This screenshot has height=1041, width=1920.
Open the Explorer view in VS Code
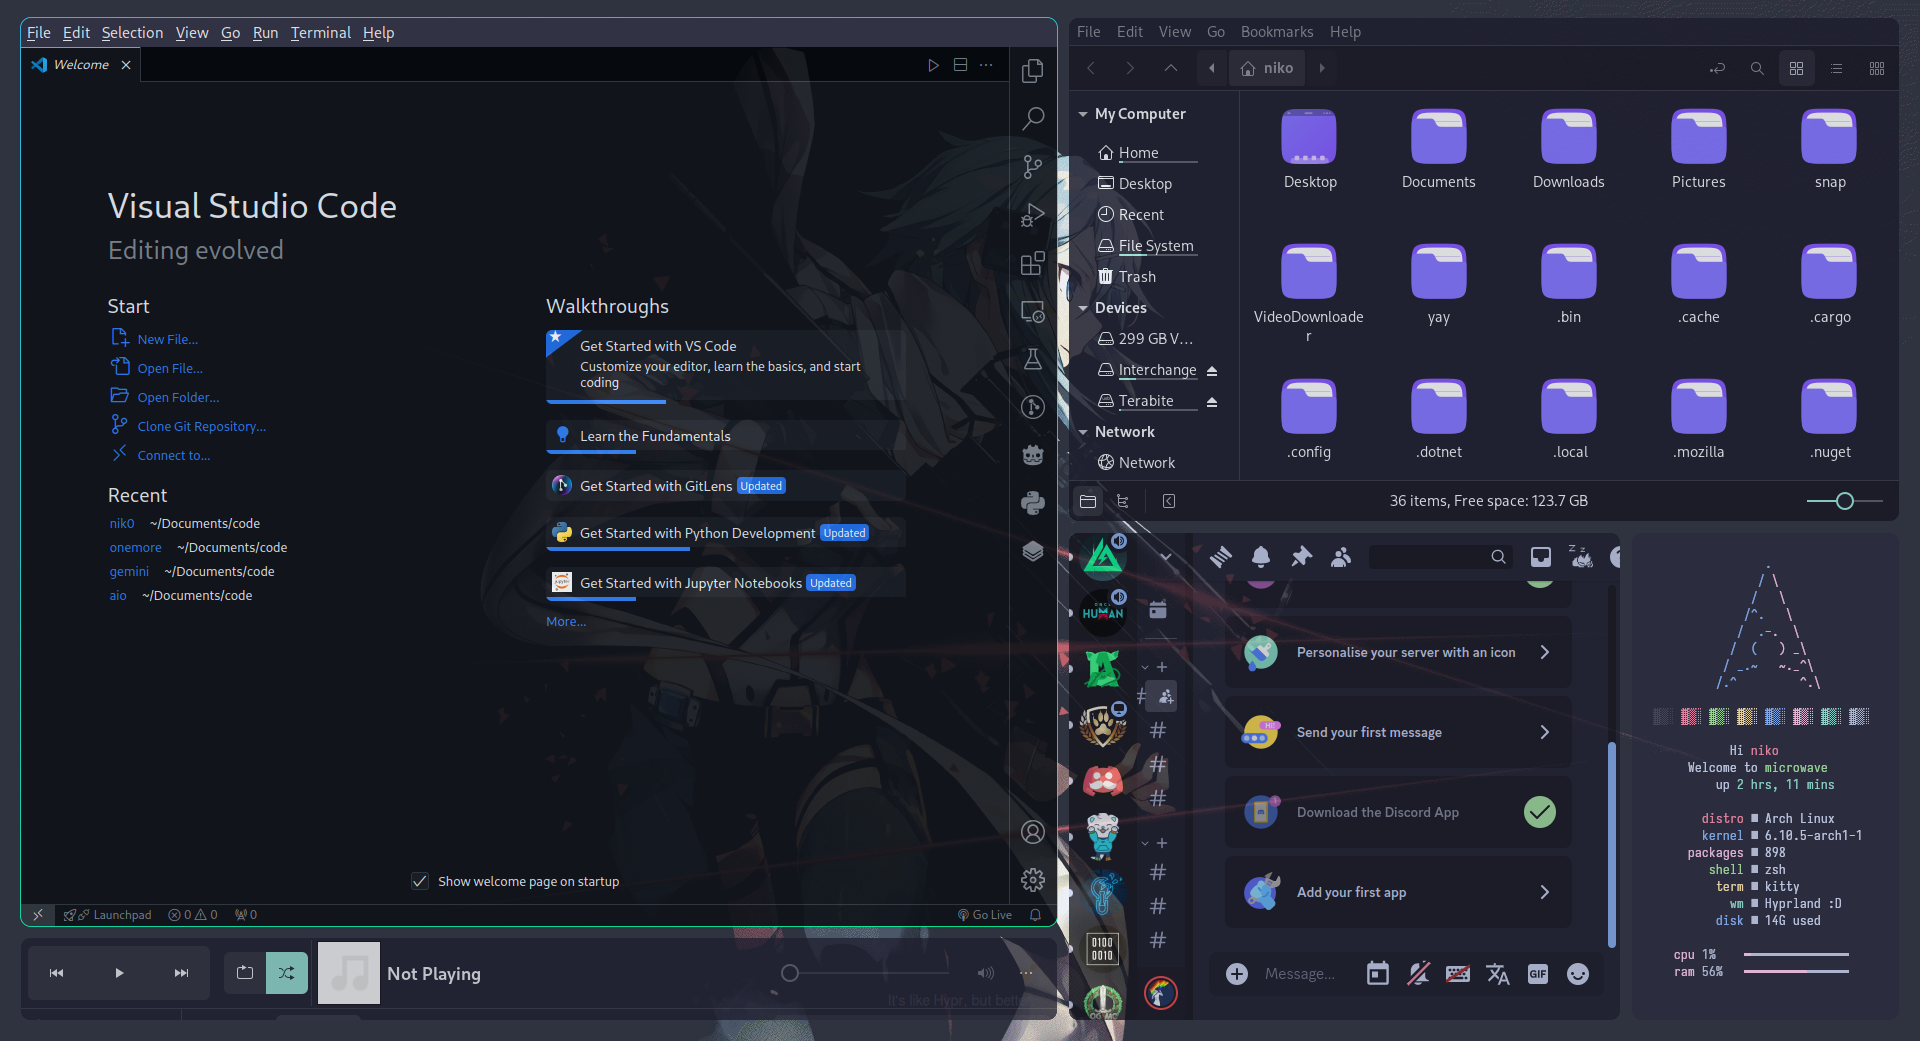coord(1033,71)
